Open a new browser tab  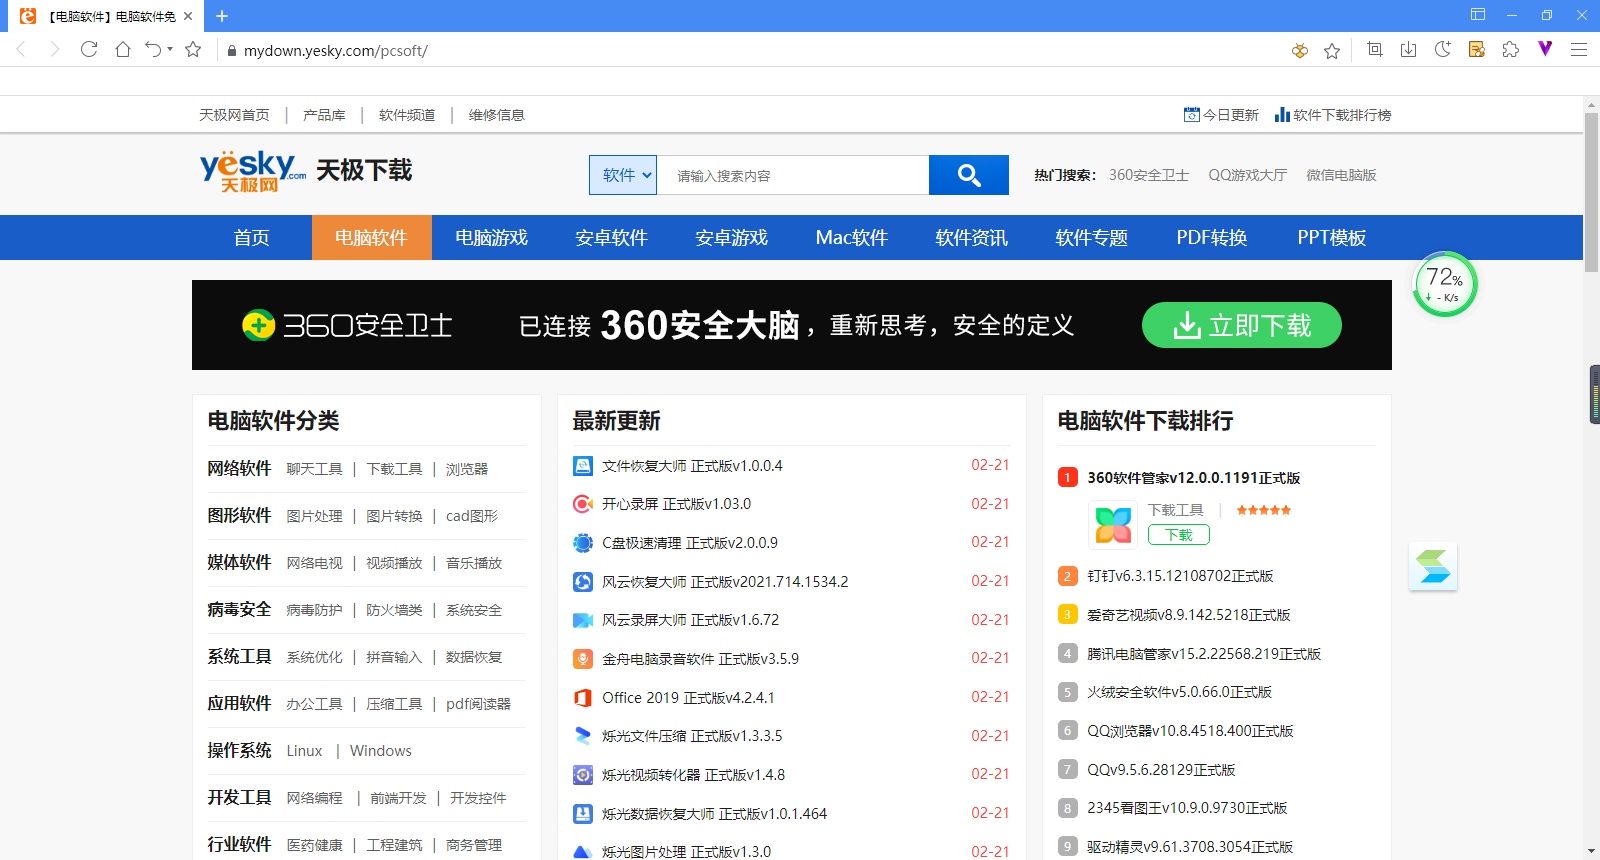pos(222,16)
